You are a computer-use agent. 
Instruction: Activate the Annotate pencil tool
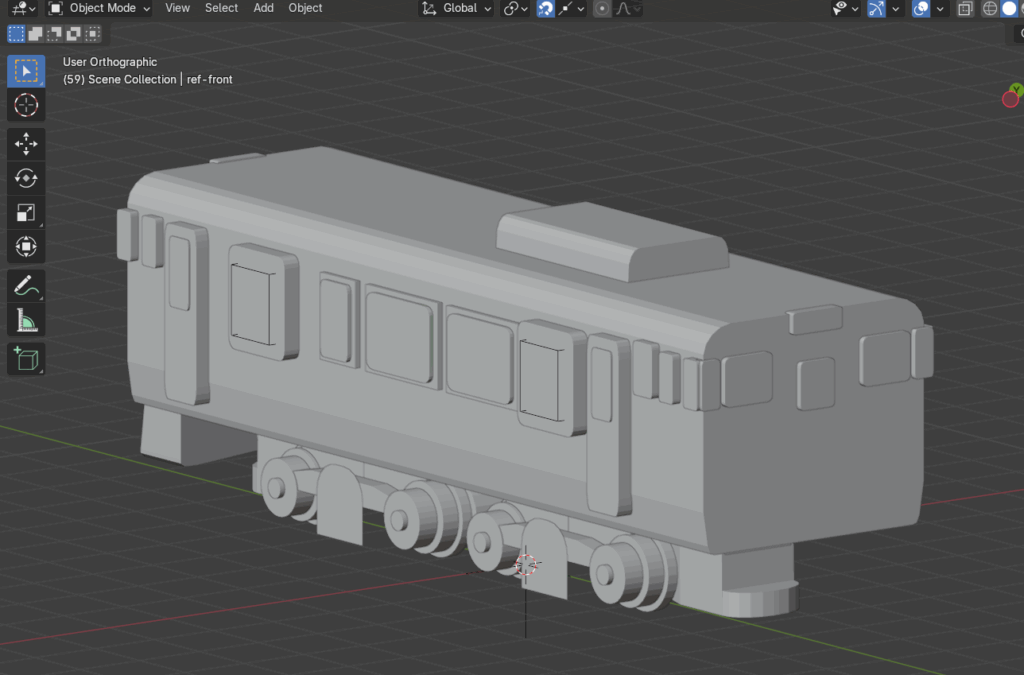click(x=26, y=286)
